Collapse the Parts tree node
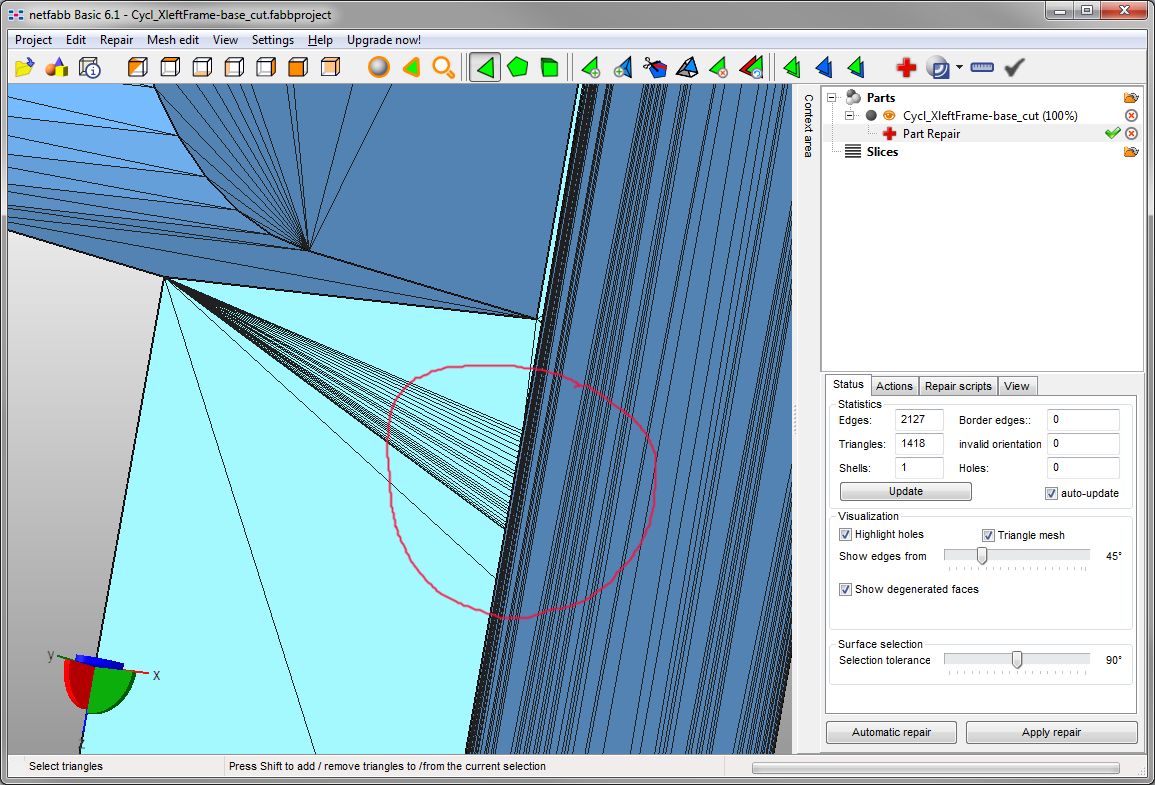Image resolution: width=1155 pixels, height=785 pixels. pyautogui.click(x=831, y=98)
